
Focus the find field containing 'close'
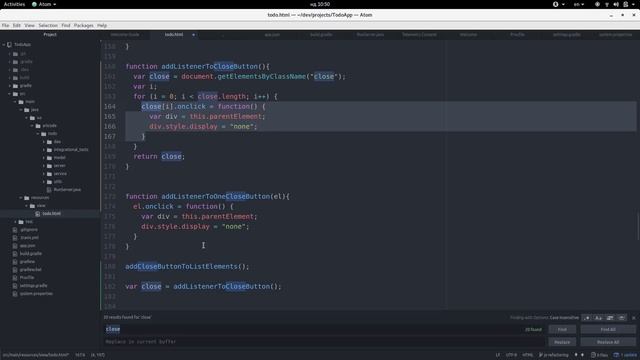pos(324,329)
